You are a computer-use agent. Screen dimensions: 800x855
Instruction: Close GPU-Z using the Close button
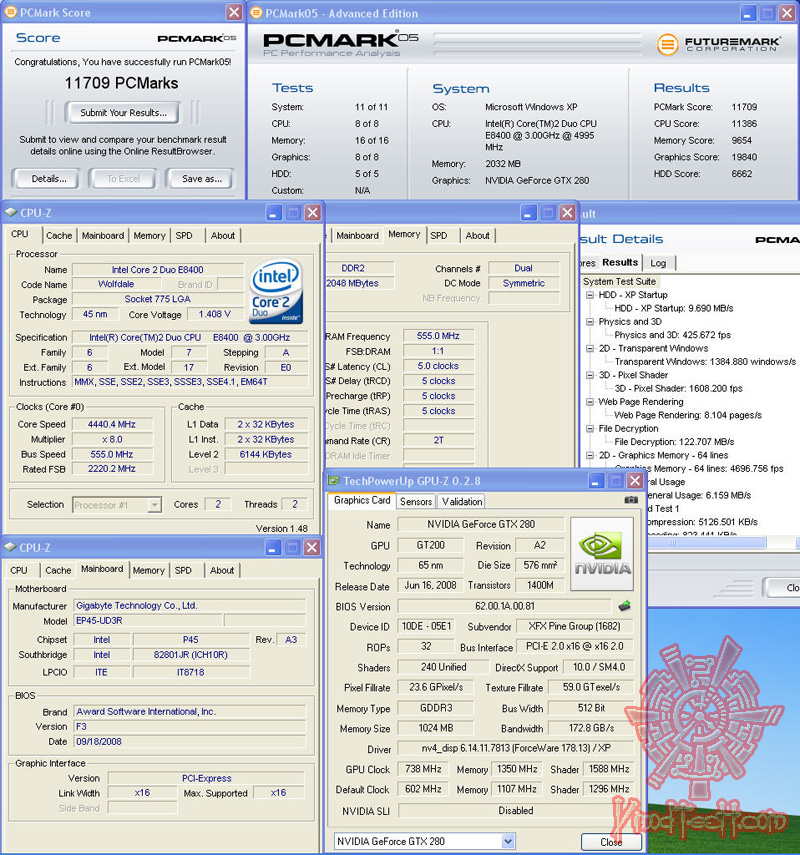pyautogui.click(x=611, y=842)
